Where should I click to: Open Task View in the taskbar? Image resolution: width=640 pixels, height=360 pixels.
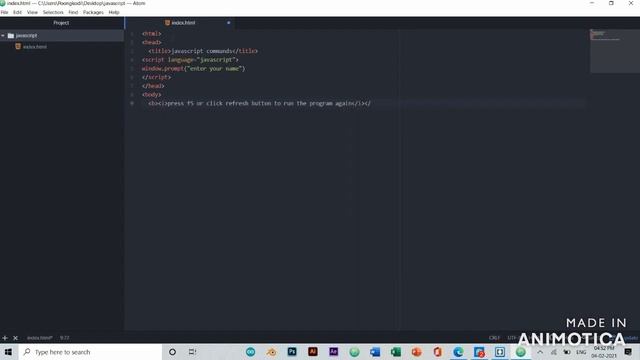click(192, 352)
